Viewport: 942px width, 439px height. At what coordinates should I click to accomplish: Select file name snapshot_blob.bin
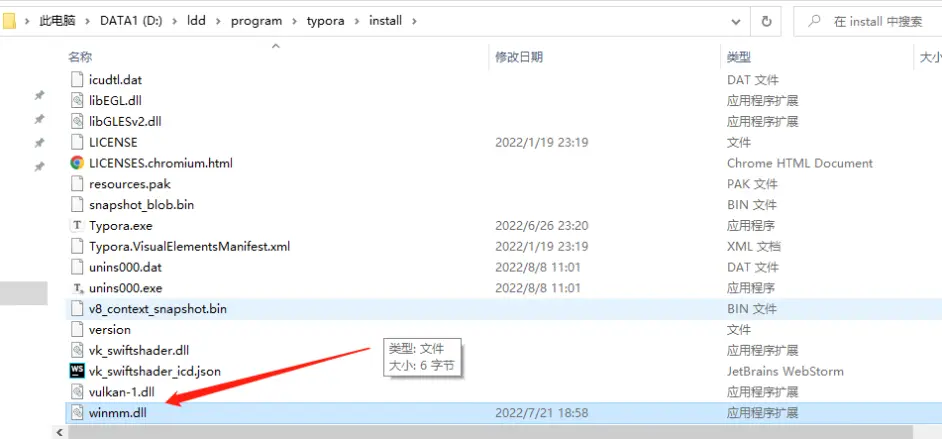[x=142, y=205]
